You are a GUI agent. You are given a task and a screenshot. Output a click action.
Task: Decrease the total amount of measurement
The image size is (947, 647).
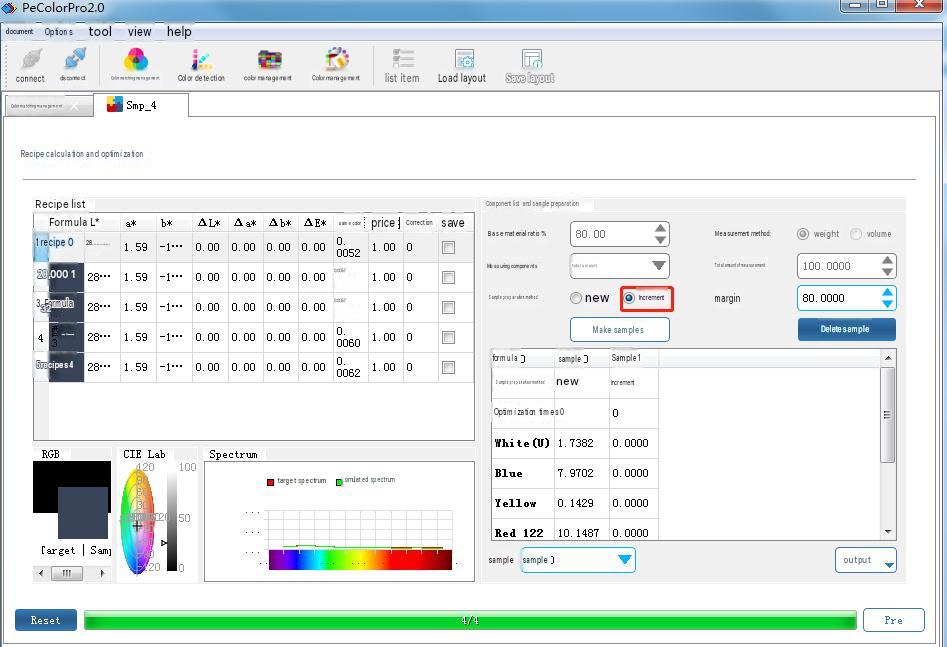pos(887,272)
